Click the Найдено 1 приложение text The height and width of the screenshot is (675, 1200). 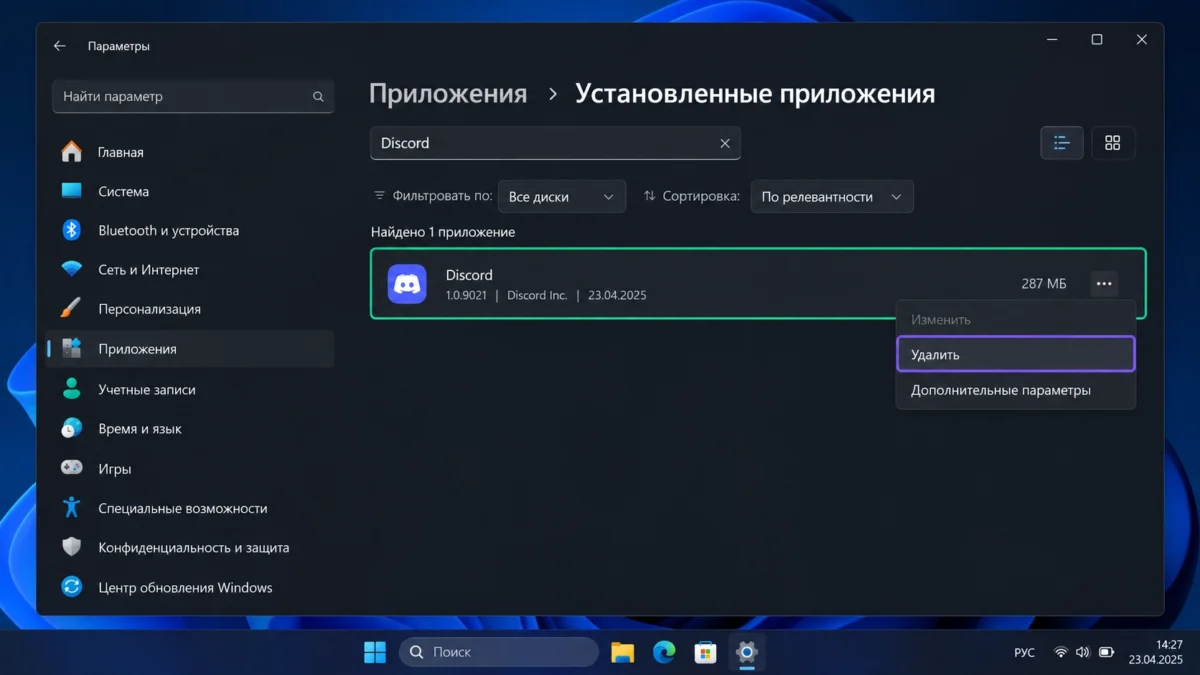[443, 232]
